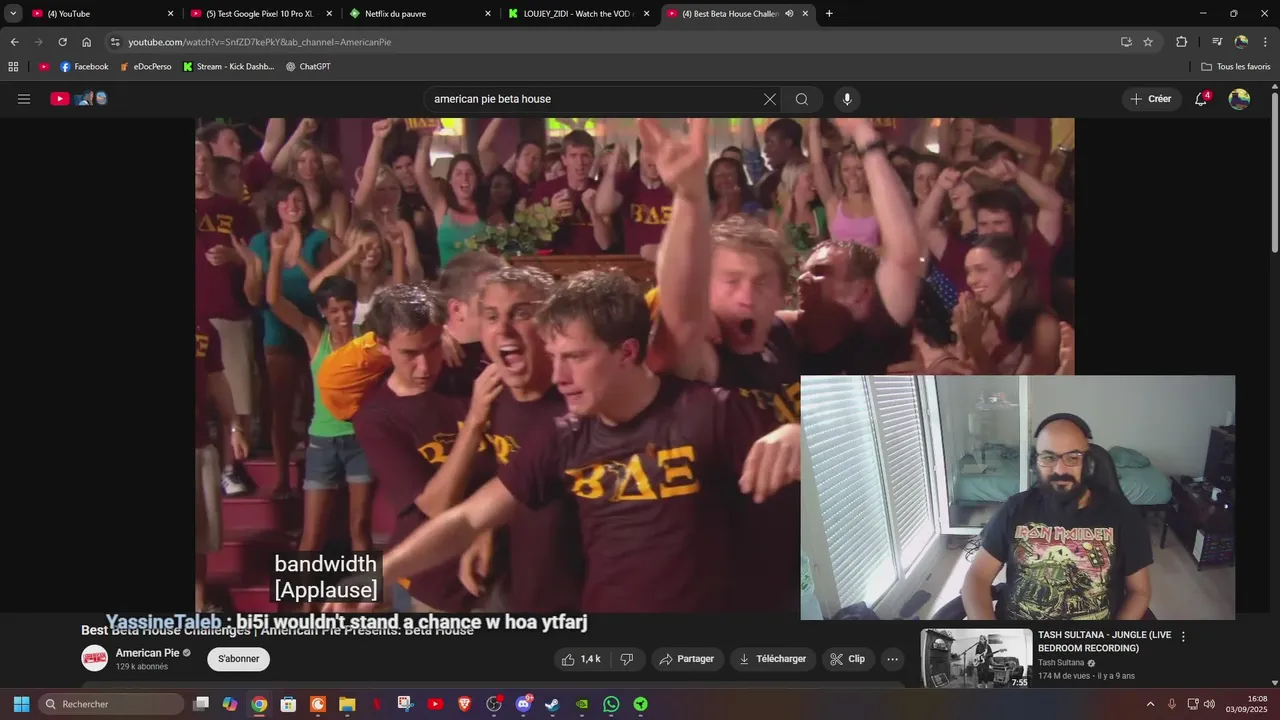Switch to Netflix du pauvre tab

[x=420, y=14]
